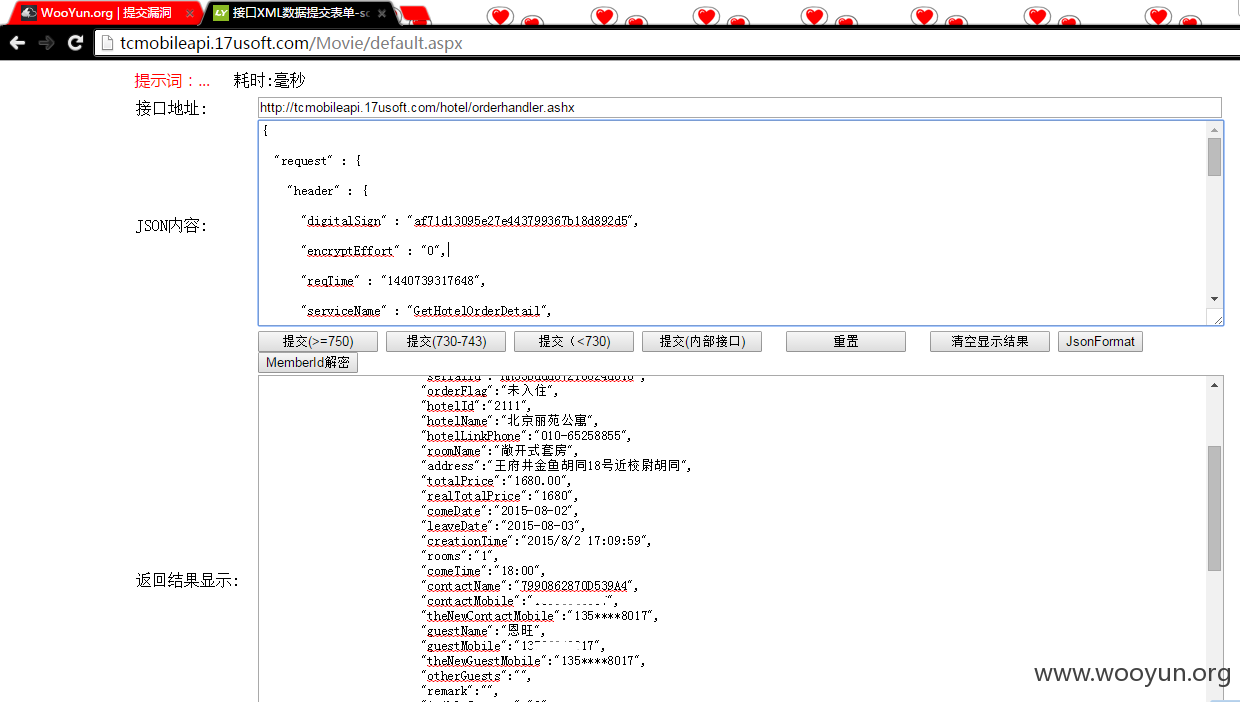Click the browser back arrow
This screenshot has height=702, width=1240.
click(17, 43)
